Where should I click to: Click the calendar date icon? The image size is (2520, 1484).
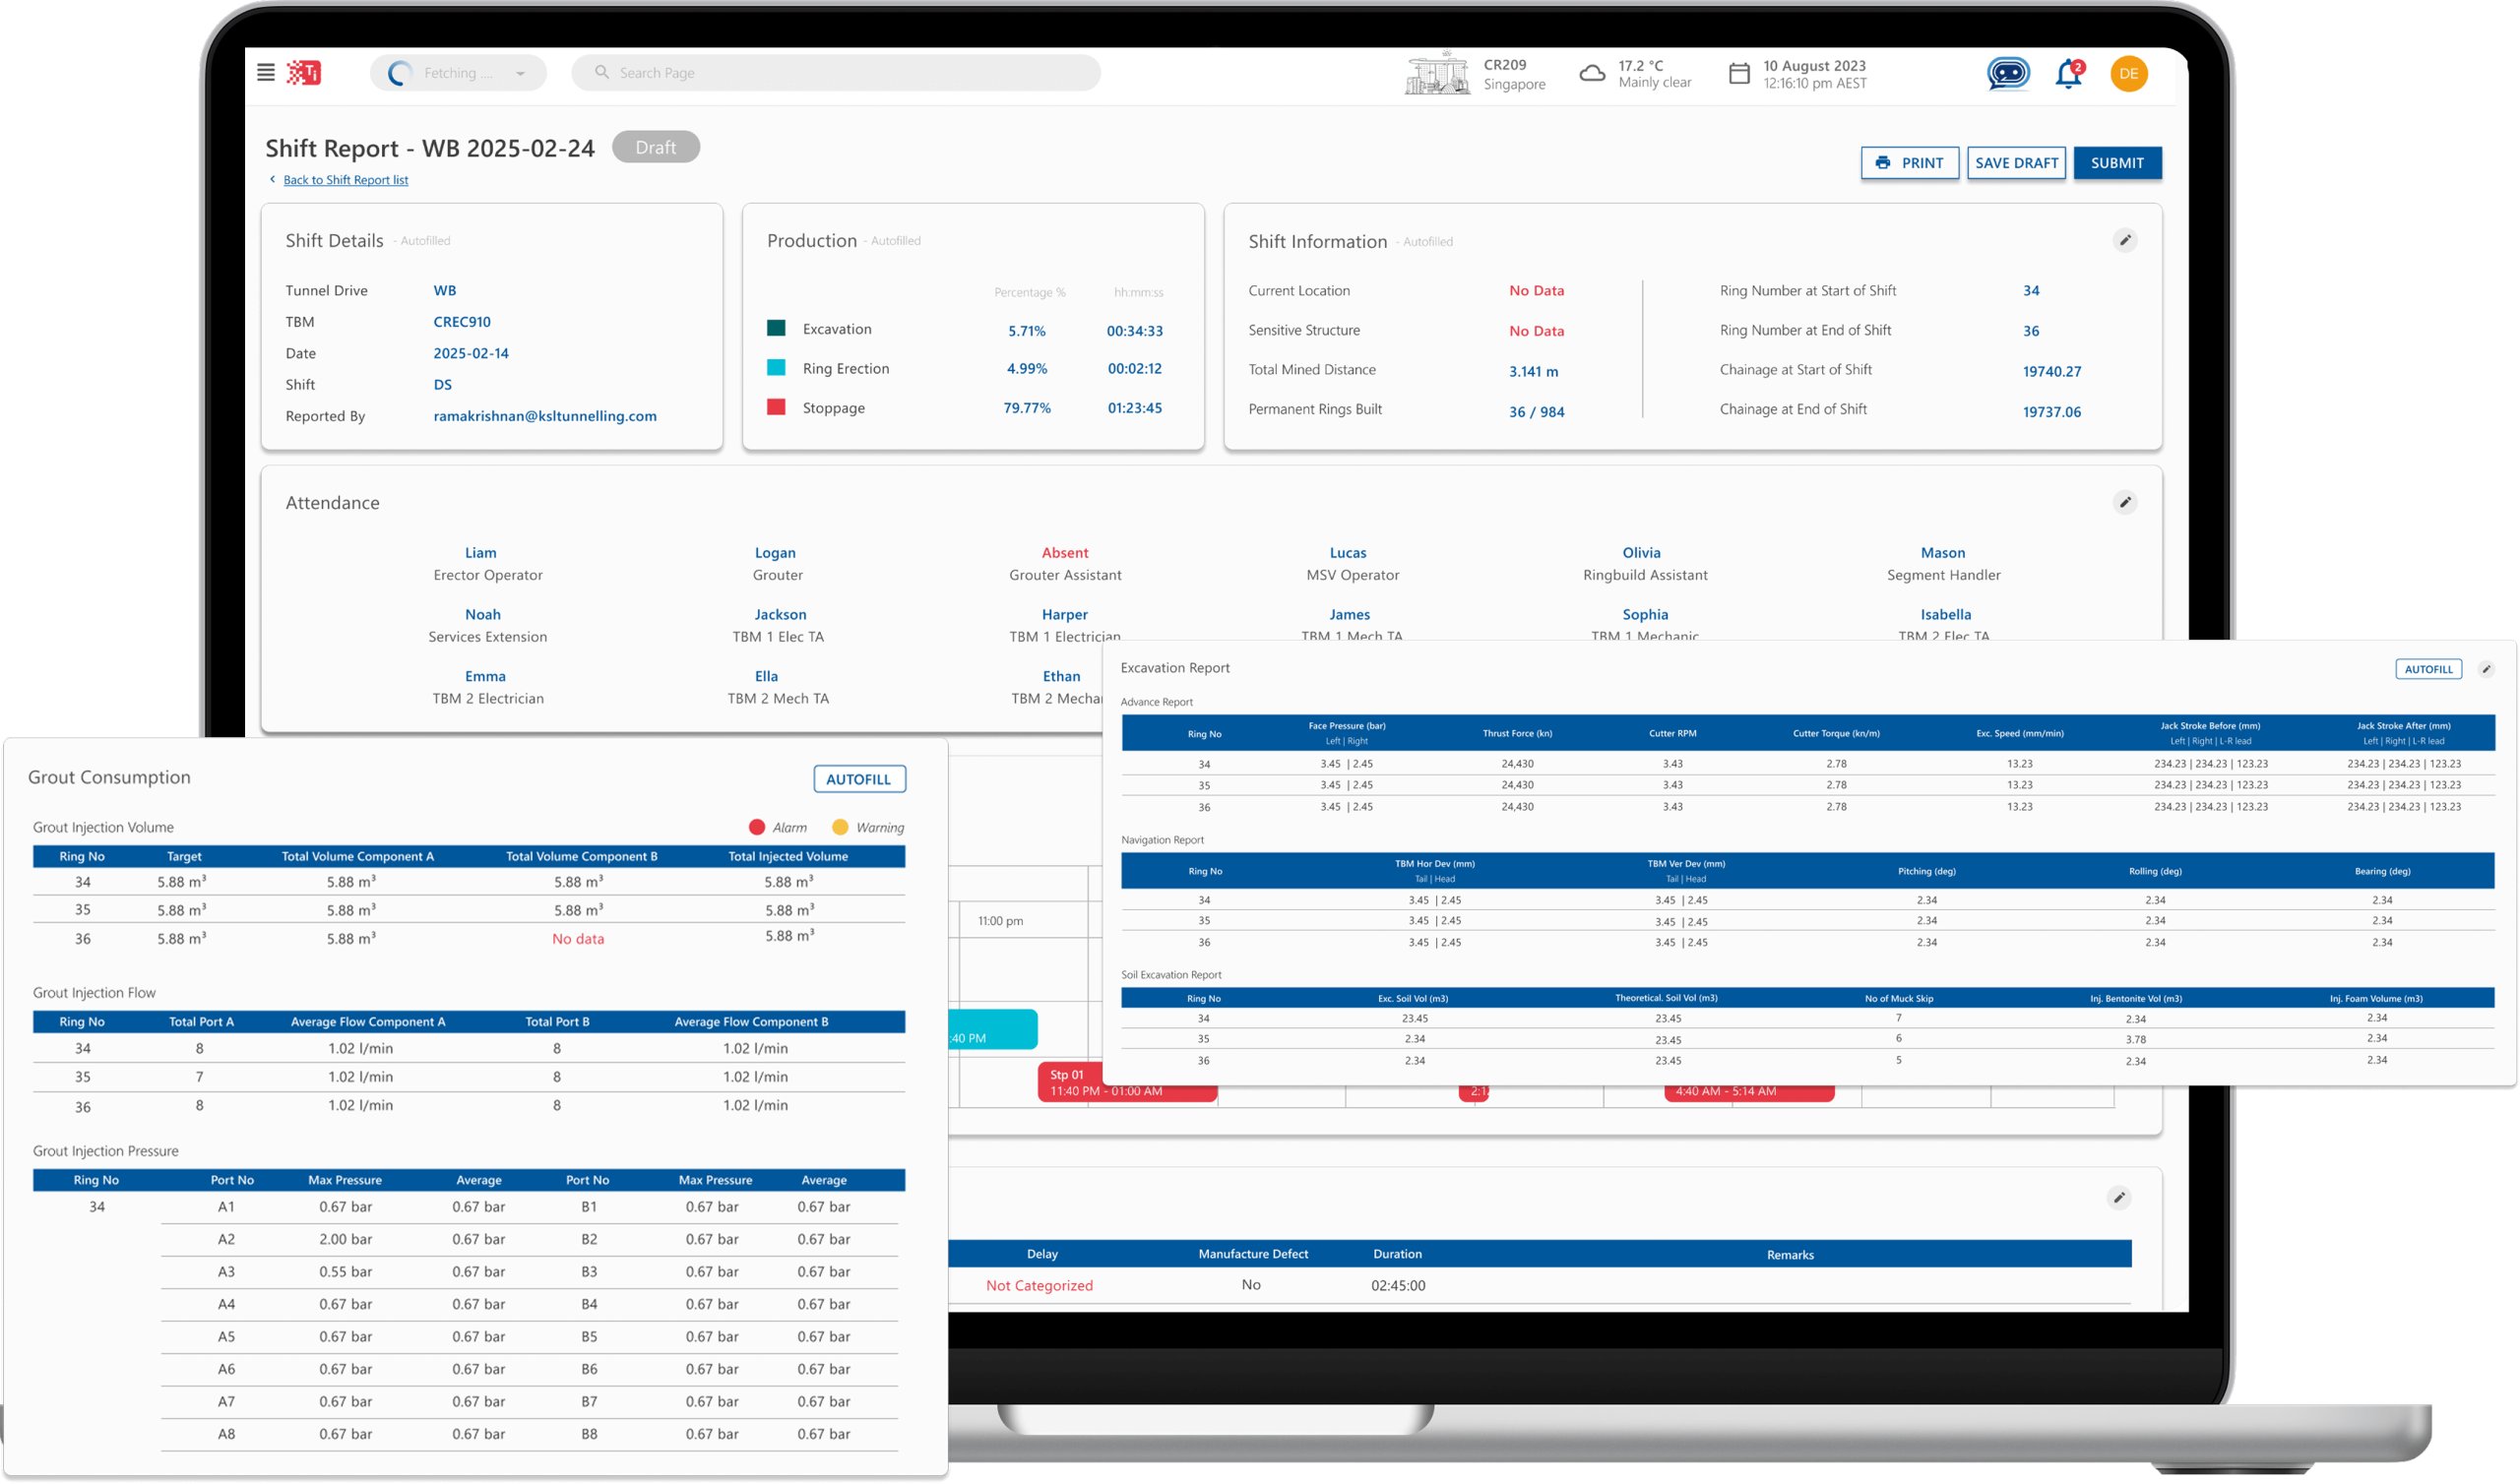[1739, 74]
